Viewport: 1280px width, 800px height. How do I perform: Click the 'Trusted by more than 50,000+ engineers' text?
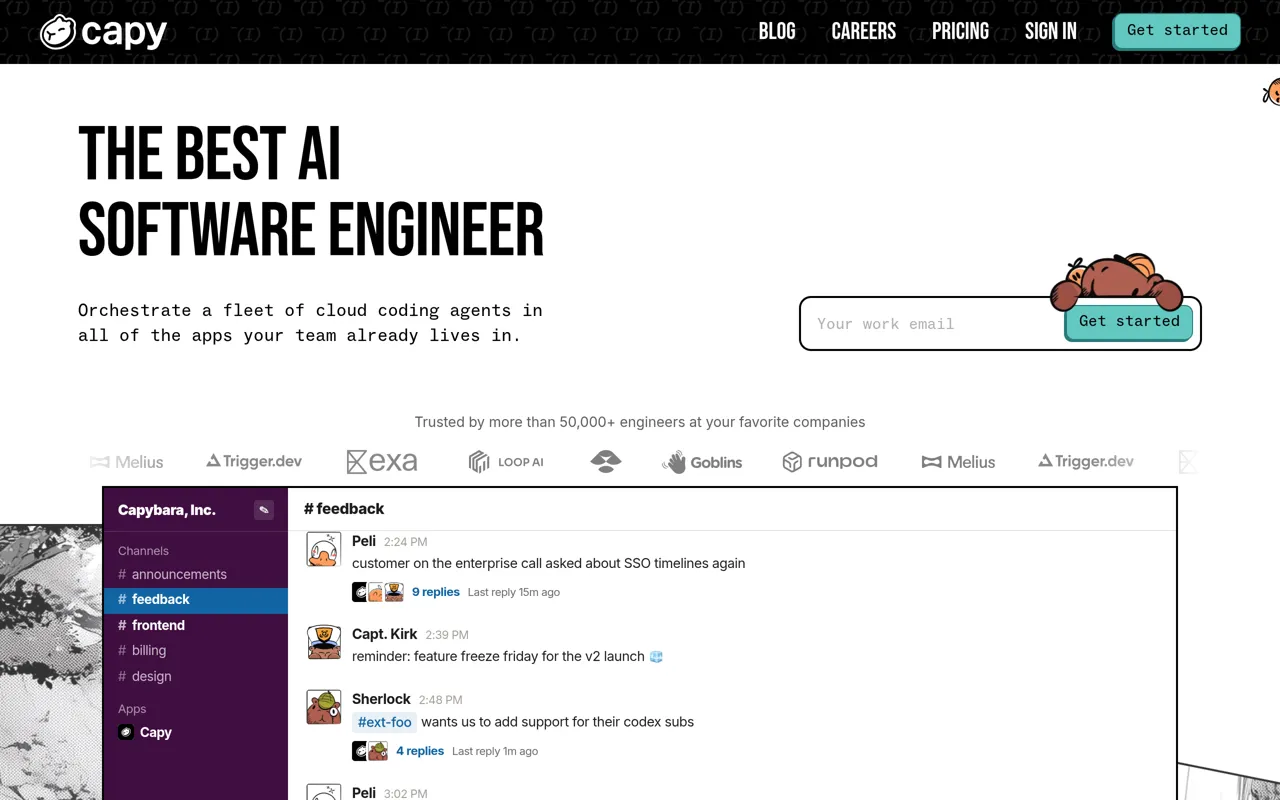(x=640, y=422)
